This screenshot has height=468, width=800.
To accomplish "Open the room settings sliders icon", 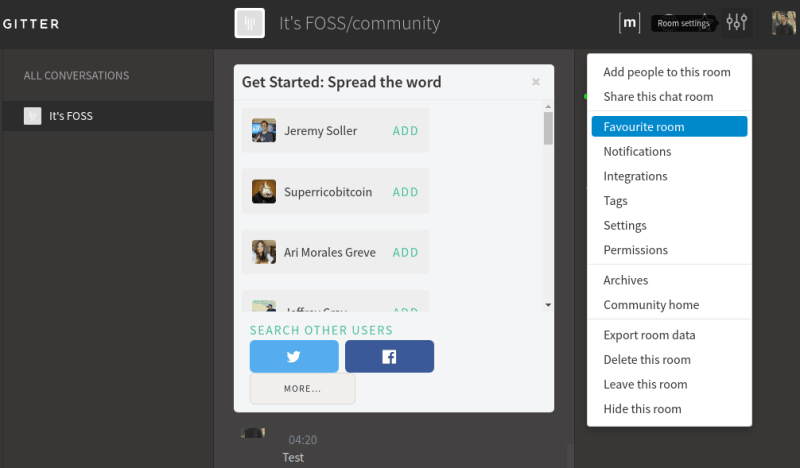I will (737, 22).
